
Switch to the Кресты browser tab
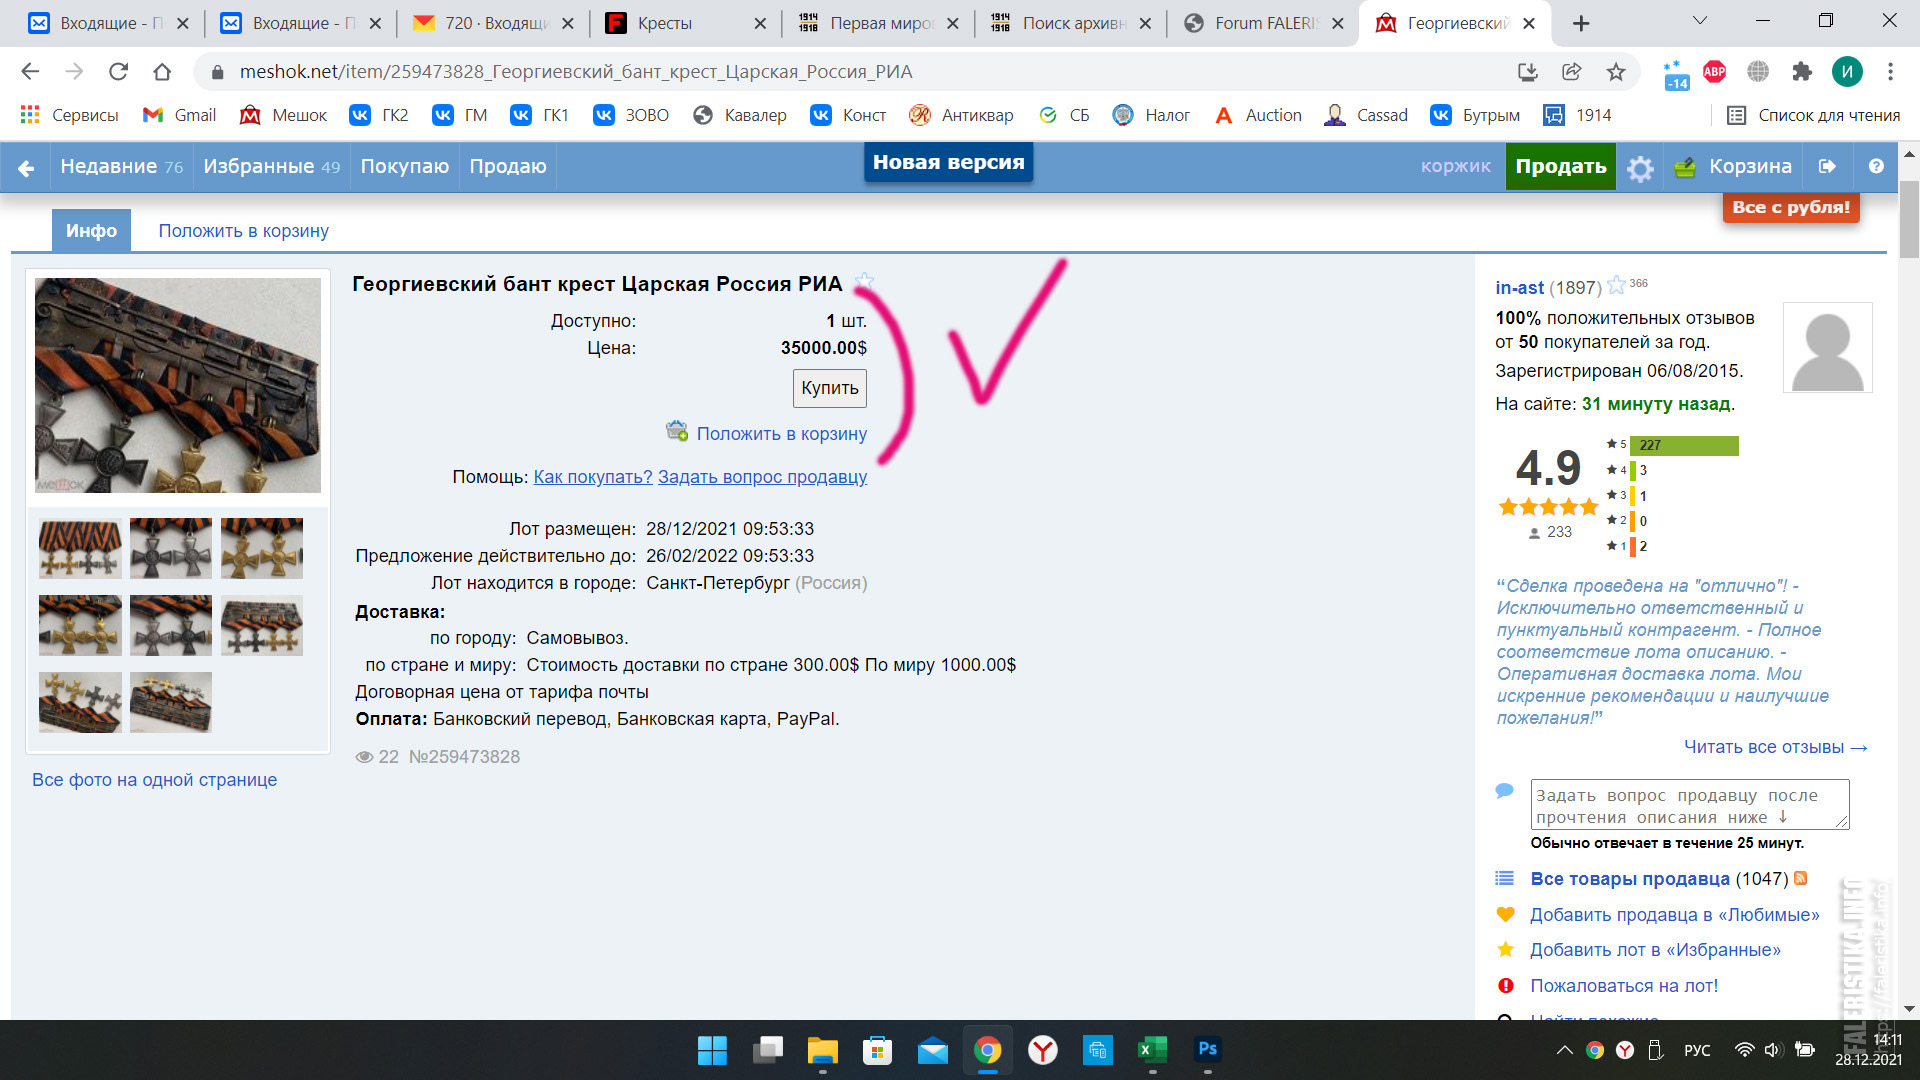tap(687, 23)
